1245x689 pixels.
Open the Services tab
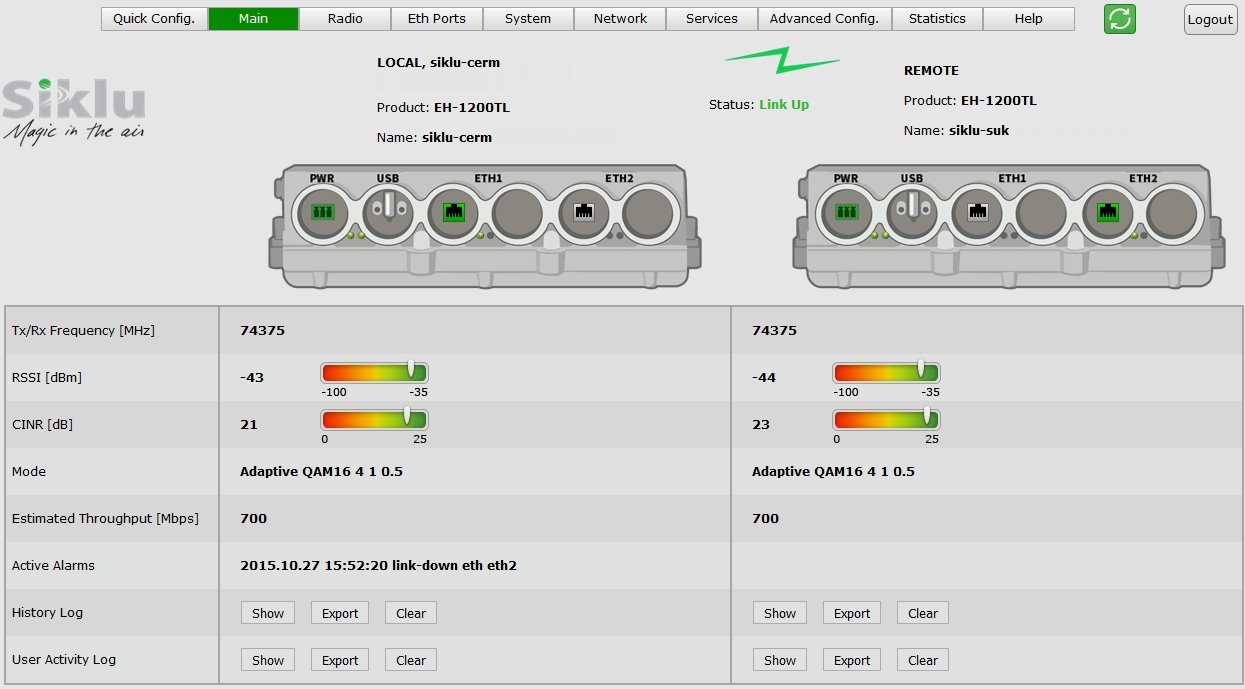[x=712, y=19]
